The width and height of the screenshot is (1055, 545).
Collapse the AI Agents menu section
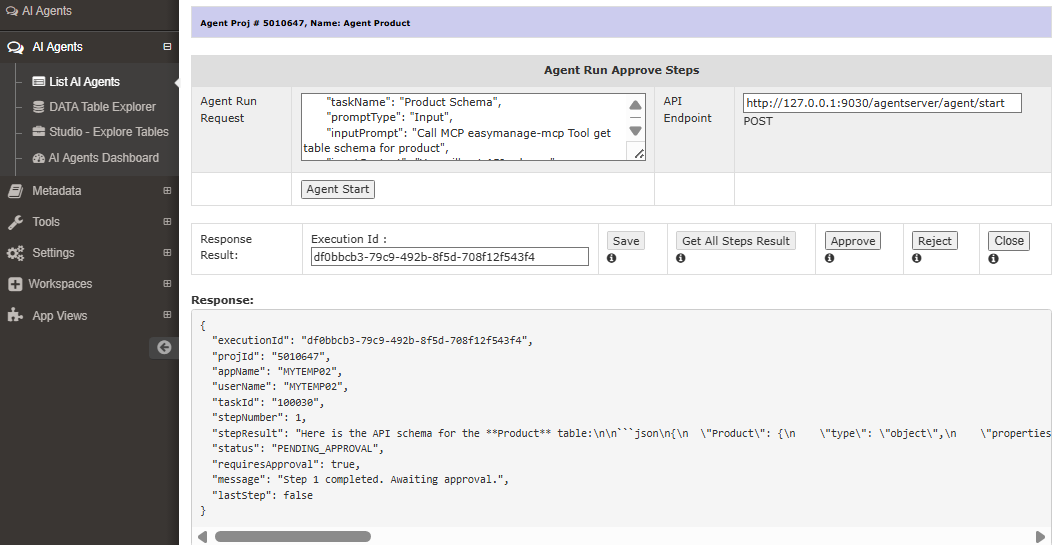(x=167, y=47)
